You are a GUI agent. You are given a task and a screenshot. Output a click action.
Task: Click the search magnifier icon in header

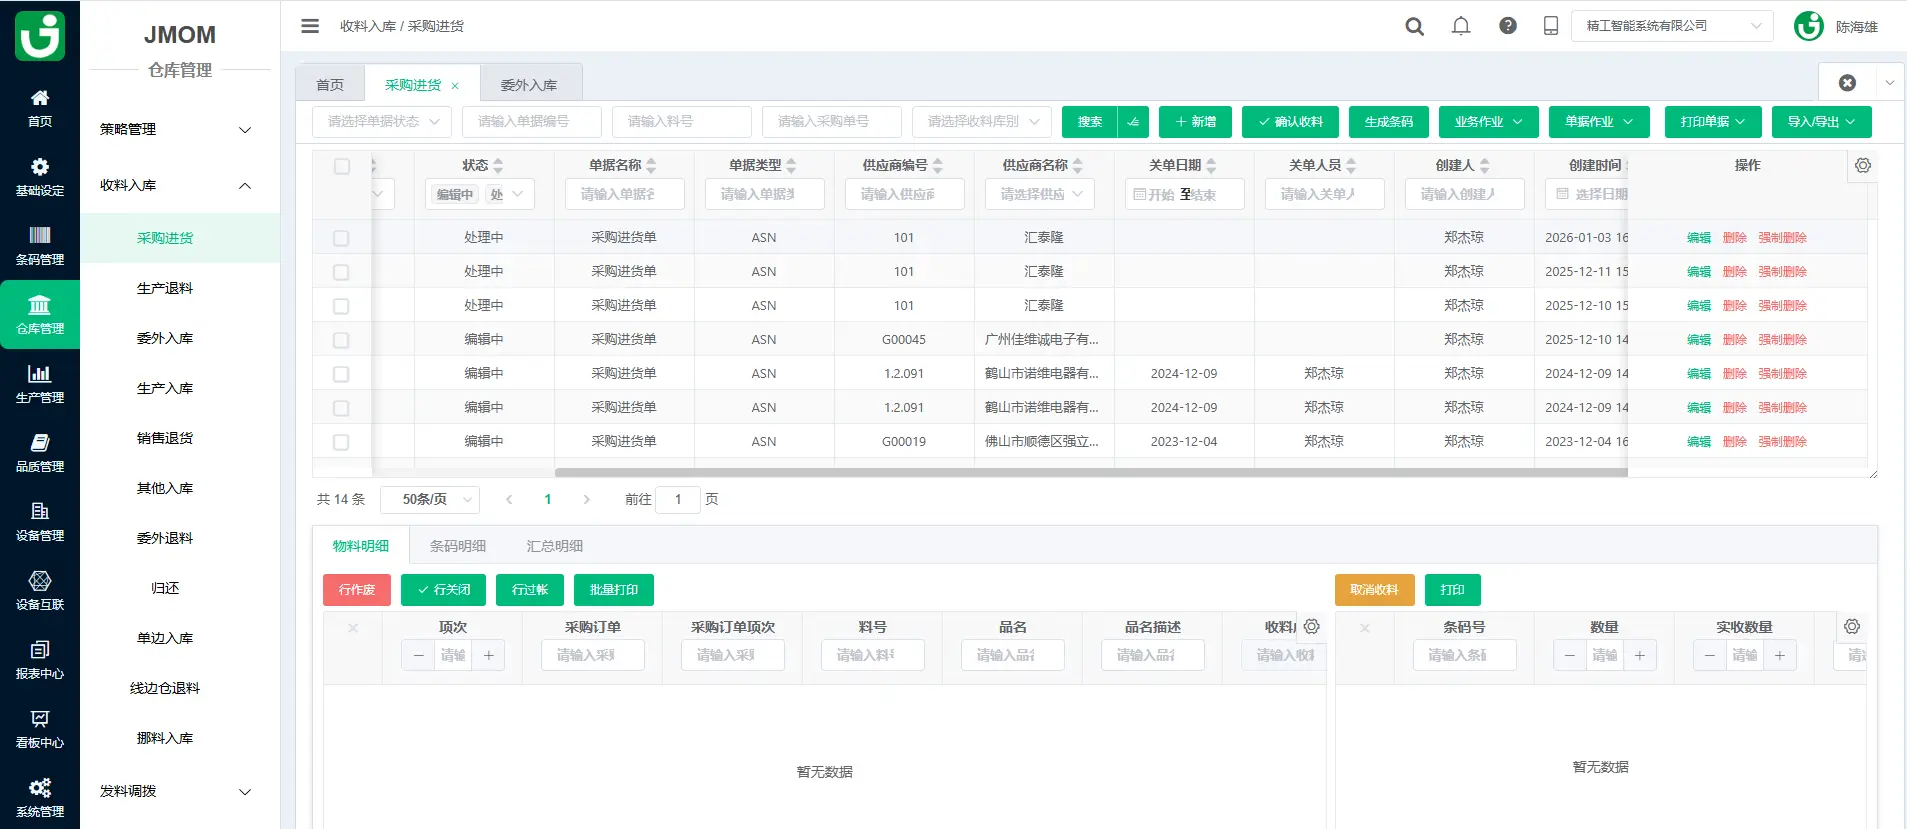click(1414, 27)
